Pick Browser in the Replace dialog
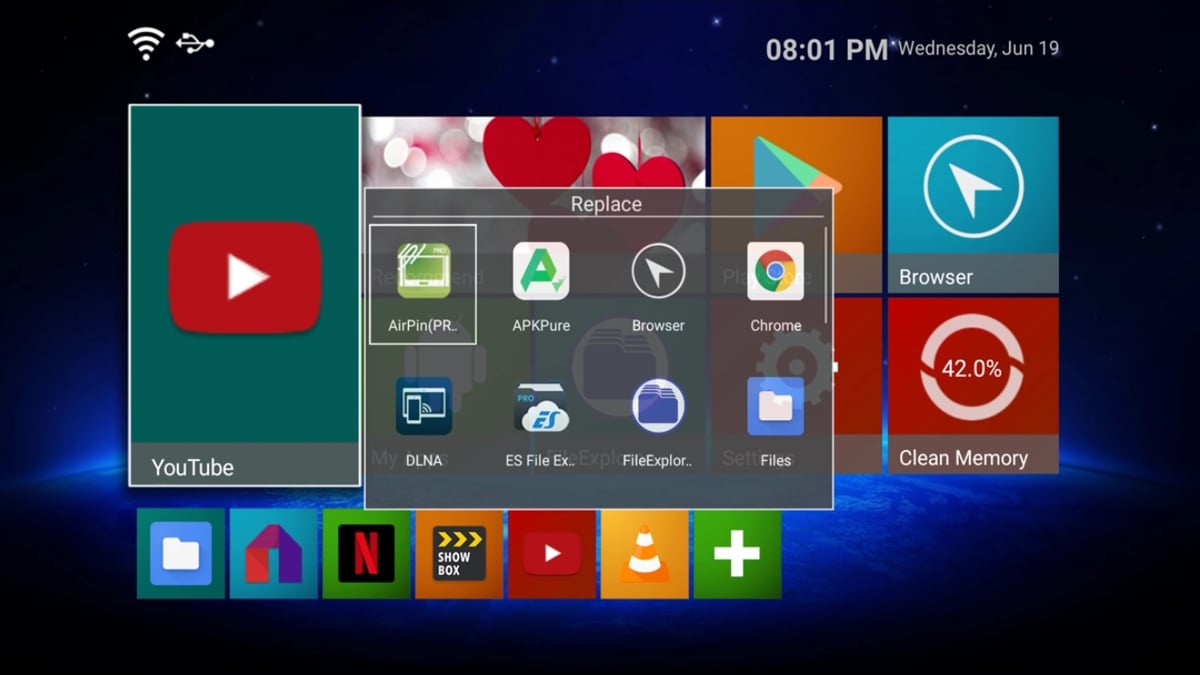This screenshot has width=1200, height=675. (x=658, y=285)
